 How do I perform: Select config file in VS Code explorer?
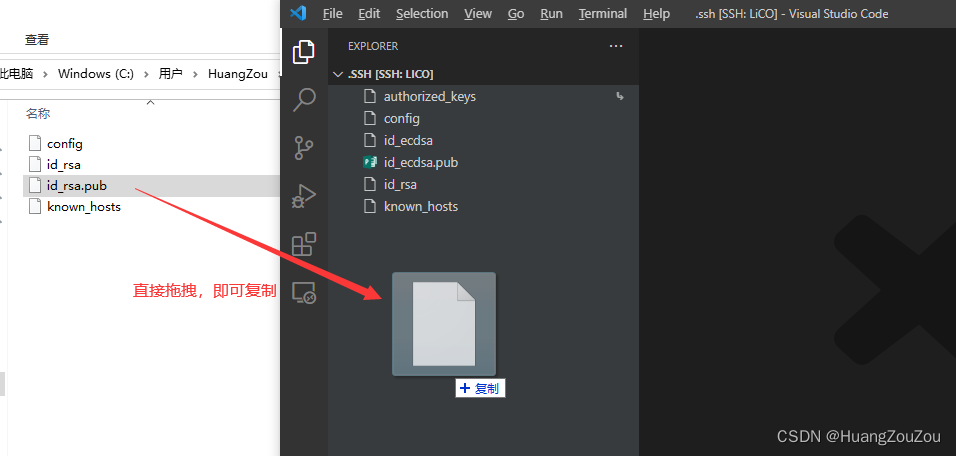point(483,118)
